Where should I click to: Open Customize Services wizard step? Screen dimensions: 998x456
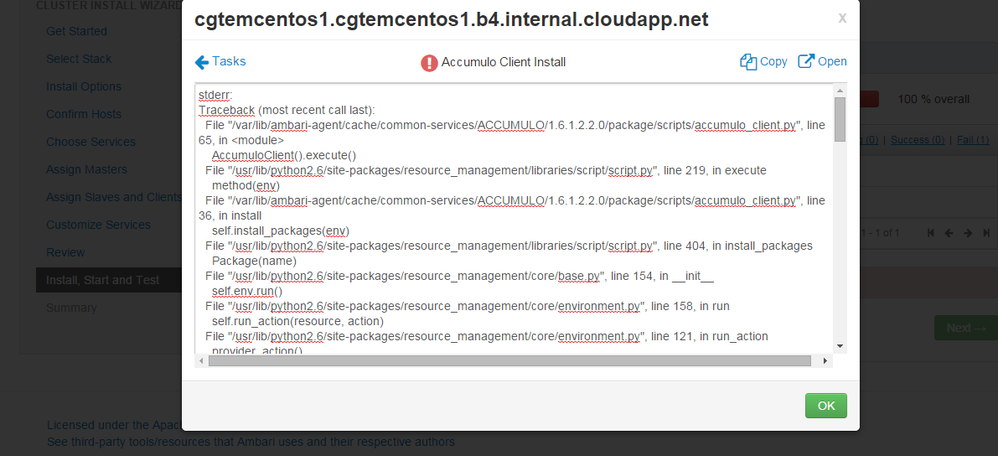[98, 225]
